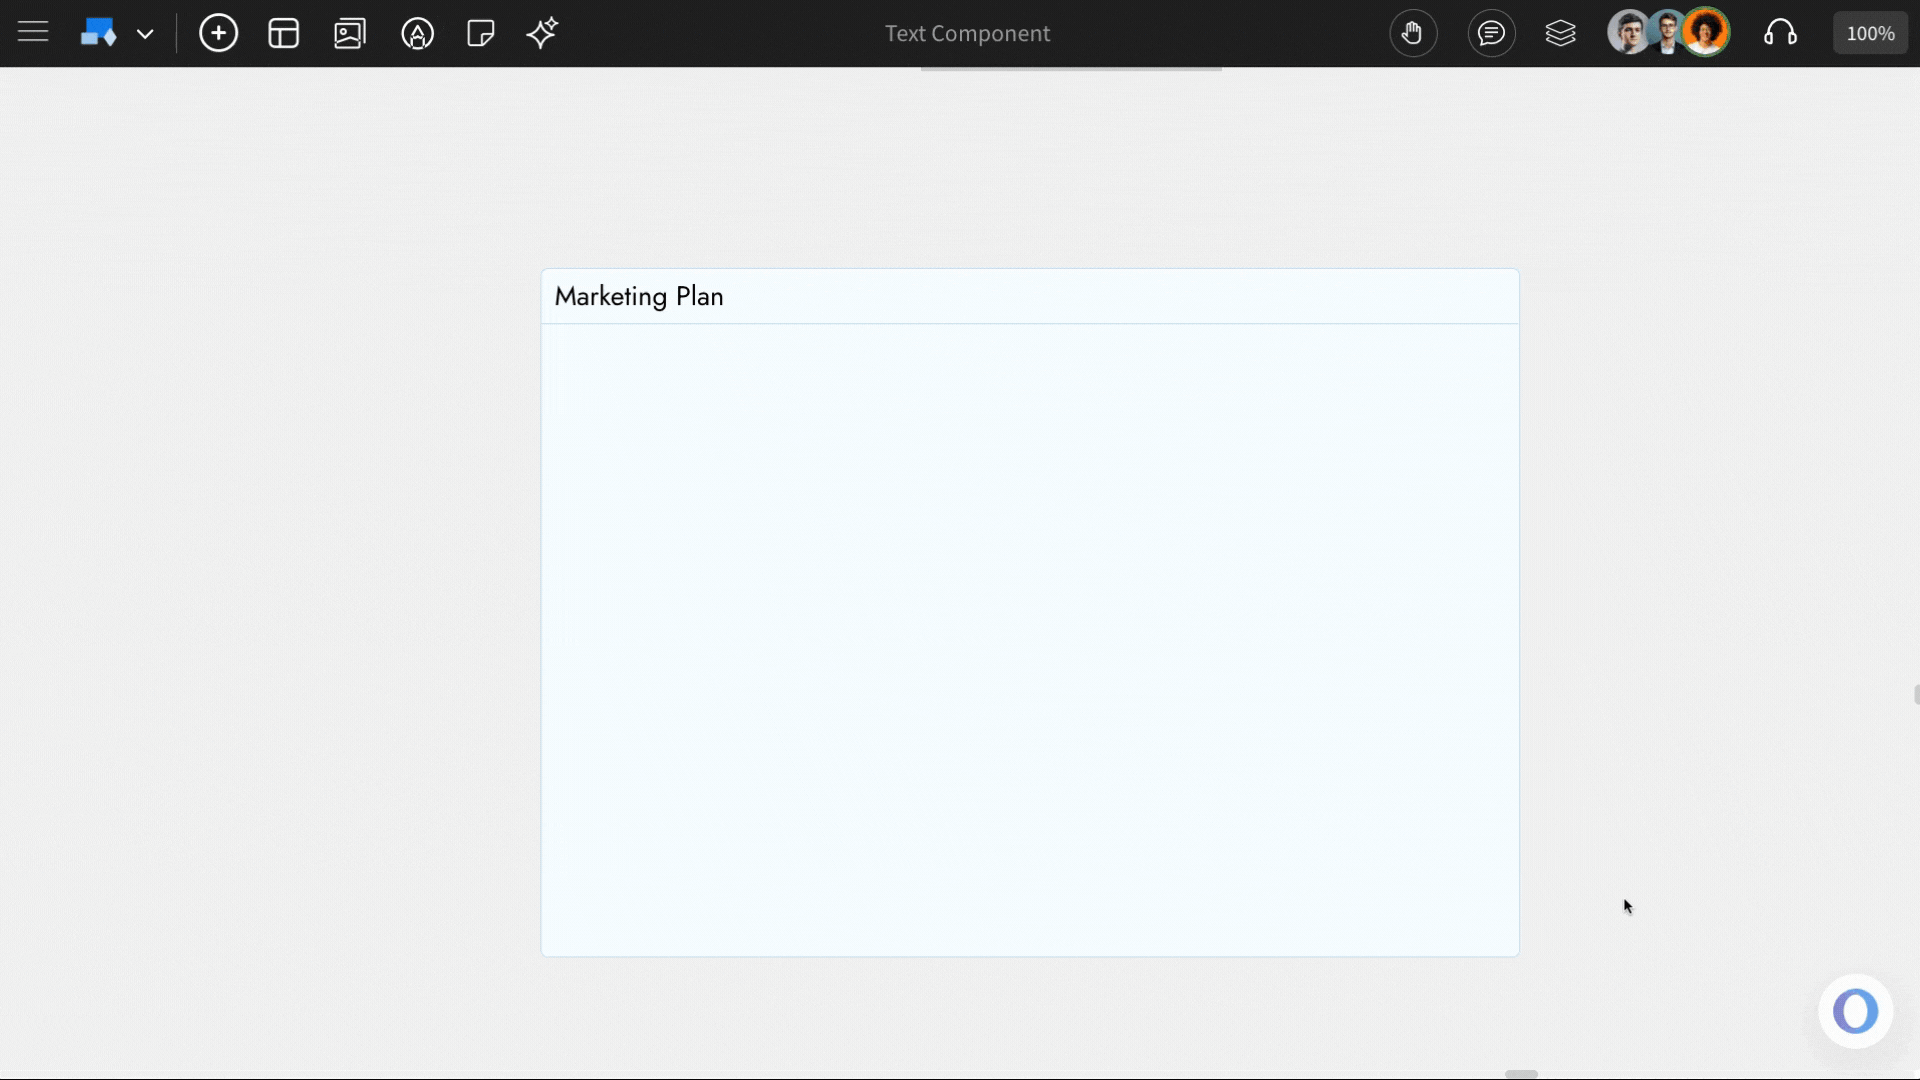Image resolution: width=1920 pixels, height=1080 pixels.
Task: Open the frames layout tool
Action: tap(284, 33)
